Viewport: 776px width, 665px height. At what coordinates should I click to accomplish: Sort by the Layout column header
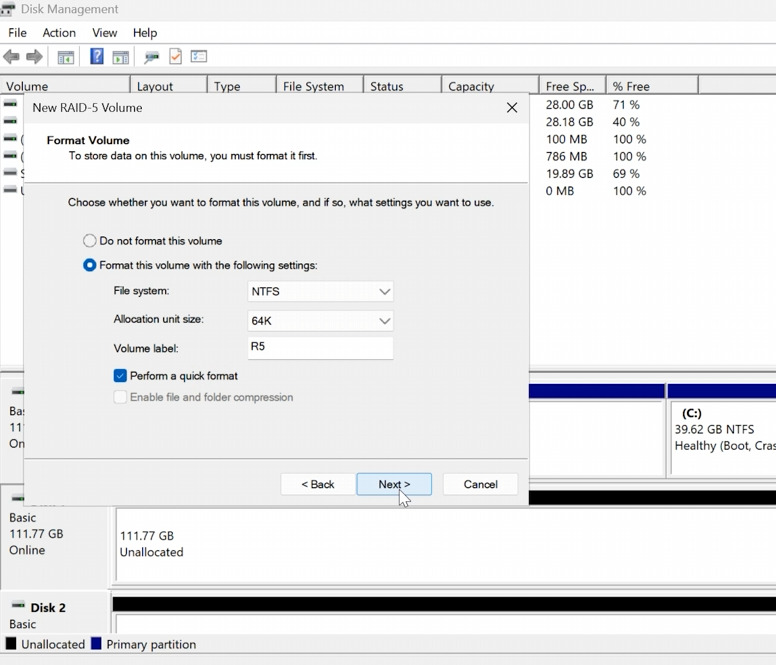click(x=168, y=86)
